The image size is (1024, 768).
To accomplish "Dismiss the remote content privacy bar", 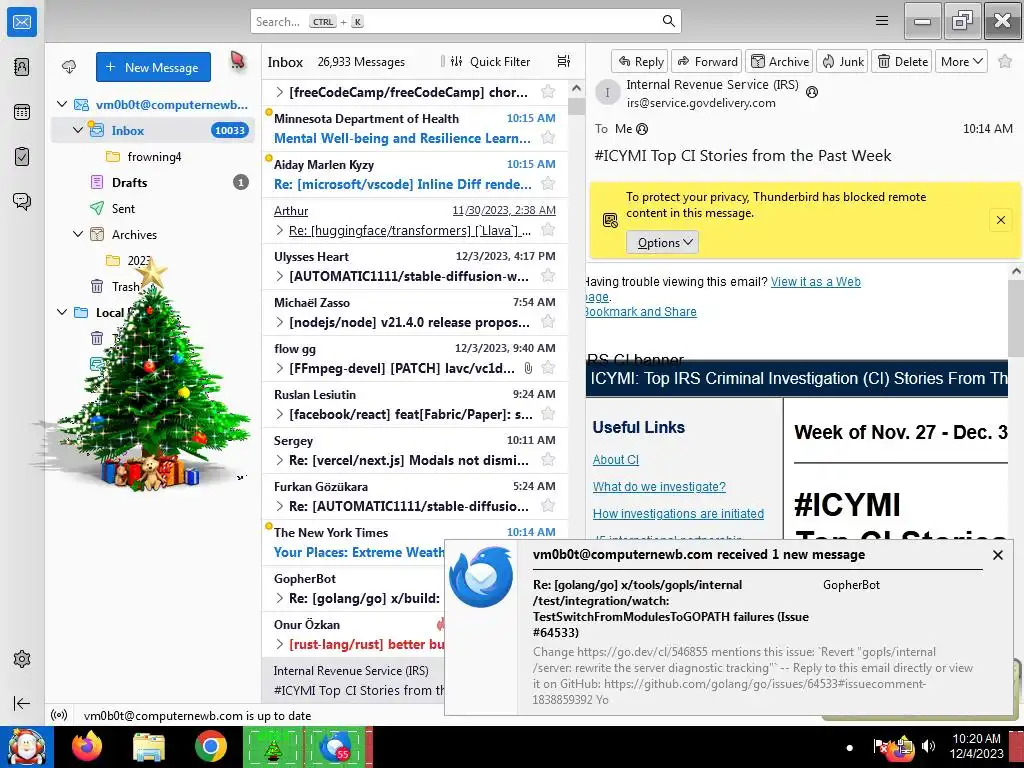I will 1000,220.
